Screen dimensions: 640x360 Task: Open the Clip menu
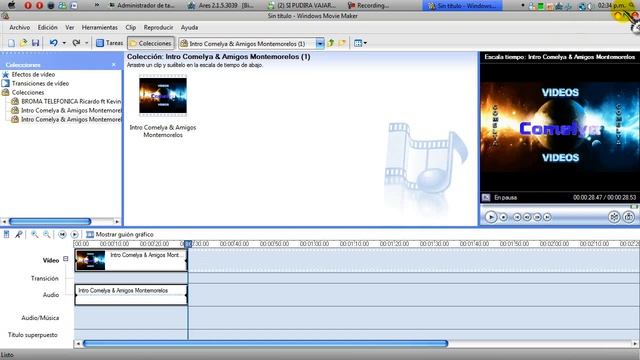click(x=131, y=27)
